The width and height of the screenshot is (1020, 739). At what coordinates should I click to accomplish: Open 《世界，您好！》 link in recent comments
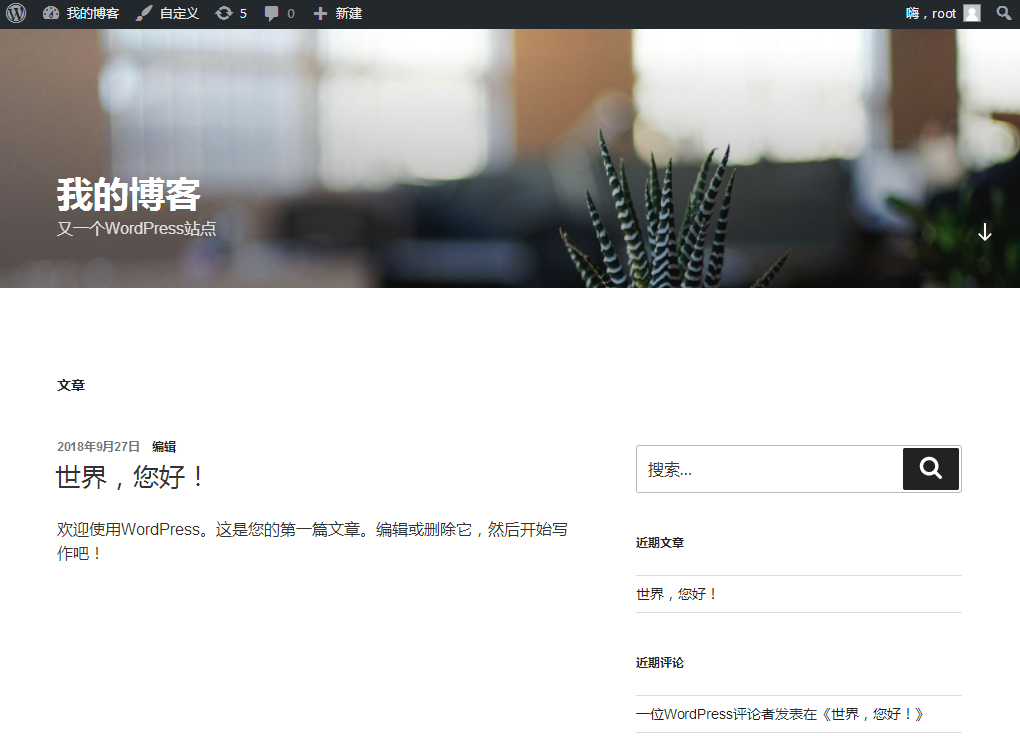pos(874,714)
